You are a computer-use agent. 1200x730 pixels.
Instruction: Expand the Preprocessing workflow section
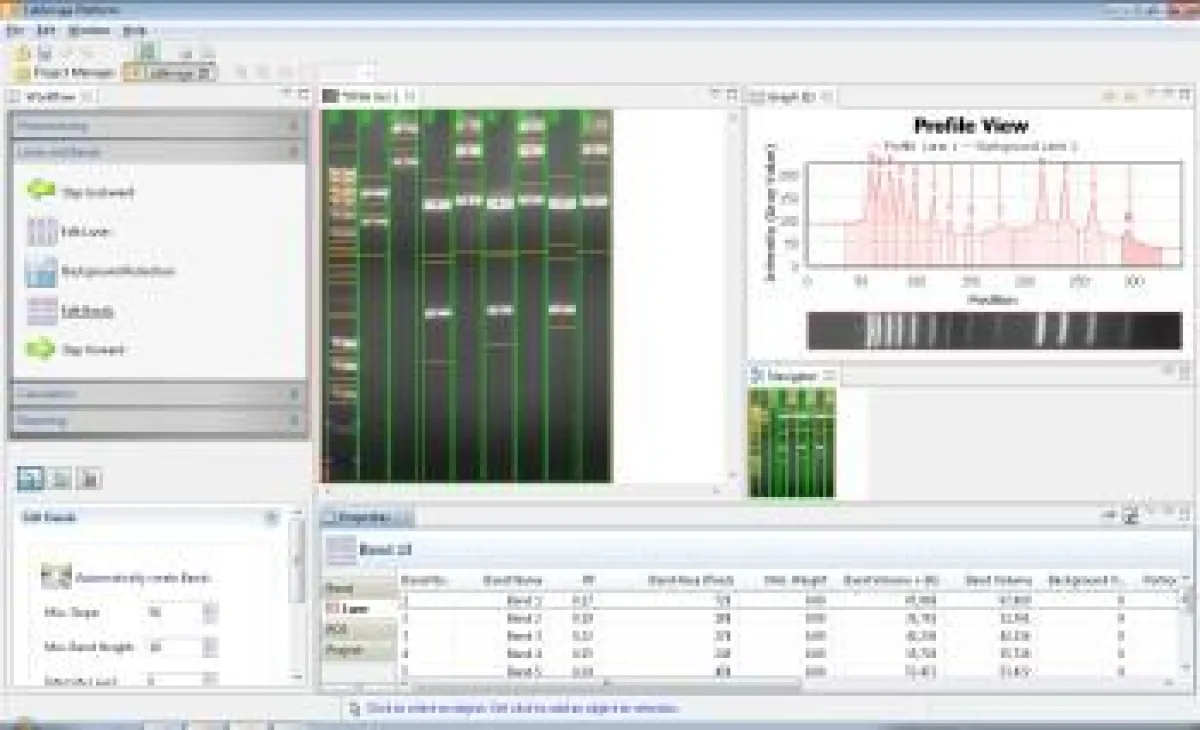pos(157,126)
